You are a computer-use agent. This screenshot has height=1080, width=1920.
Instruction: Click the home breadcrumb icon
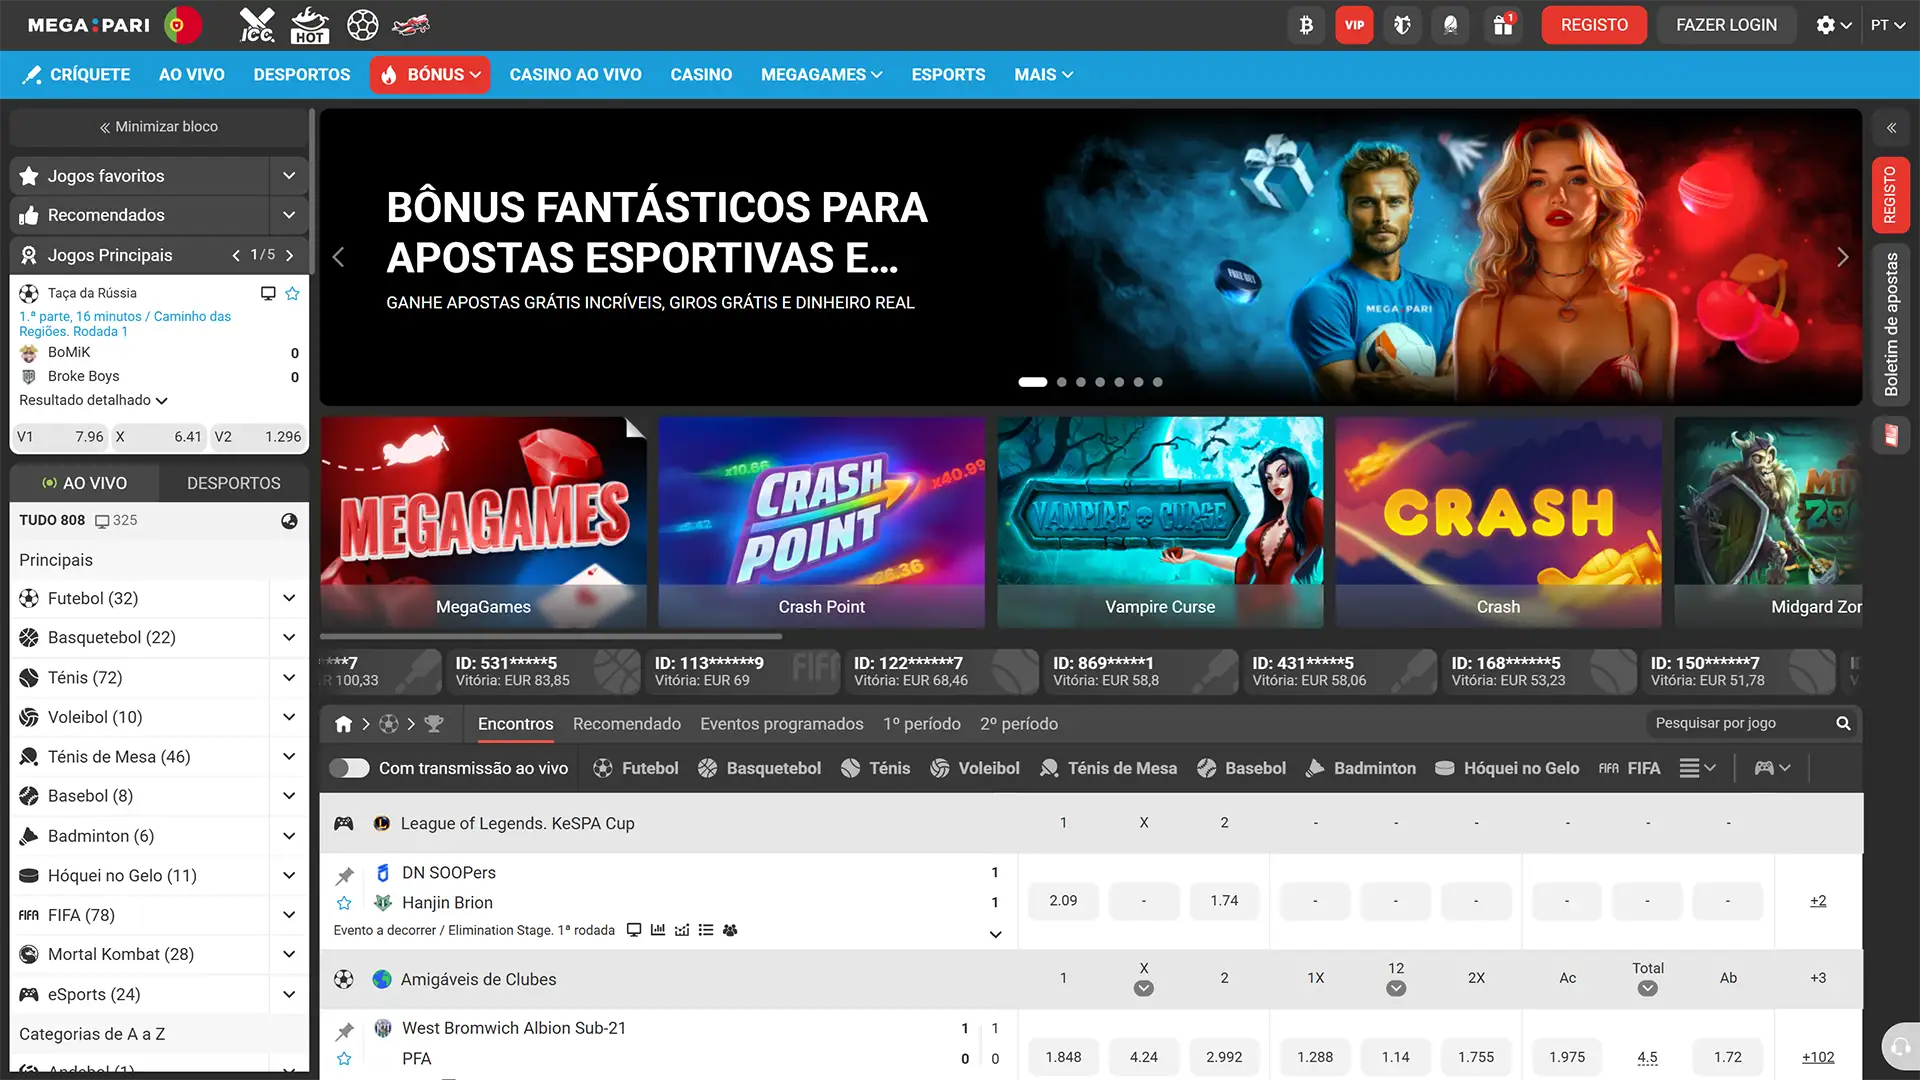pos(343,724)
